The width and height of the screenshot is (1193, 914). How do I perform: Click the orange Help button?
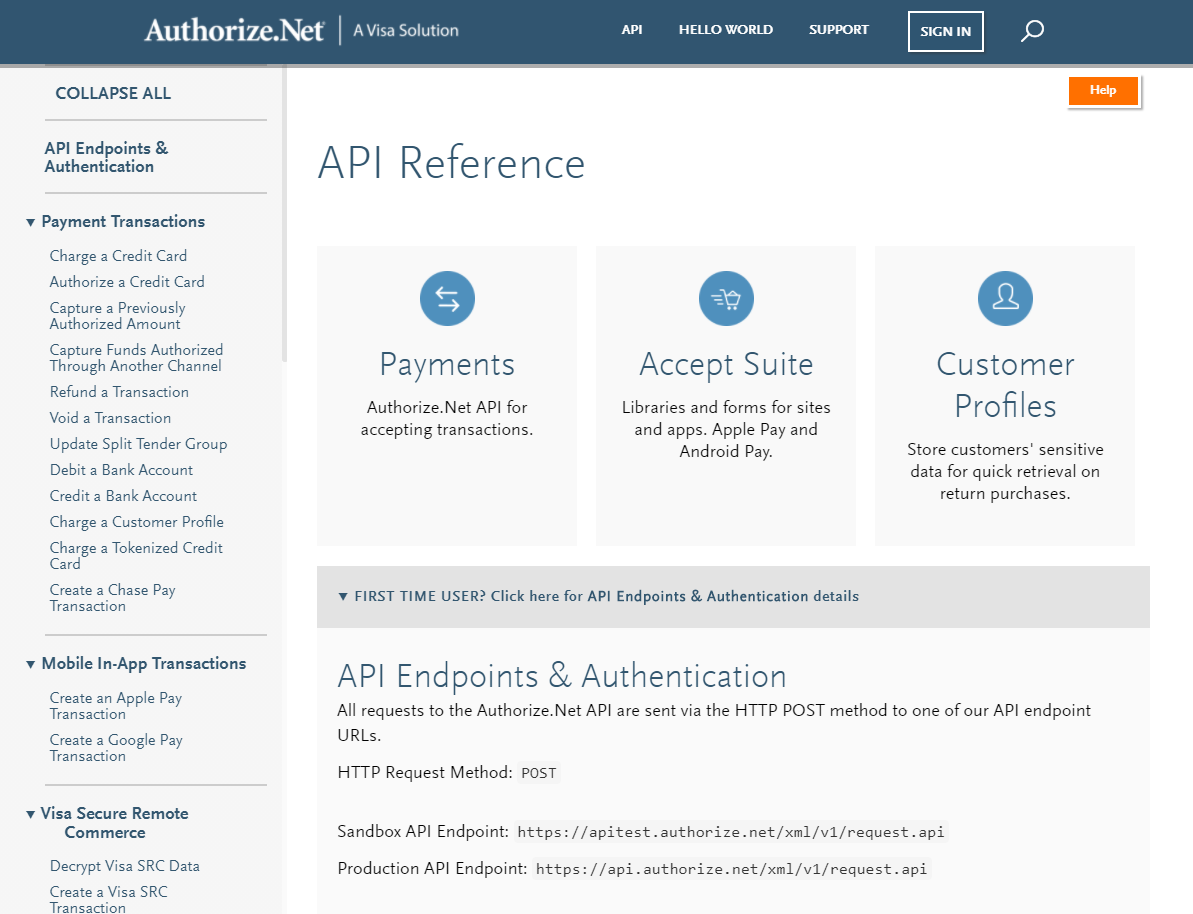[1103, 91]
